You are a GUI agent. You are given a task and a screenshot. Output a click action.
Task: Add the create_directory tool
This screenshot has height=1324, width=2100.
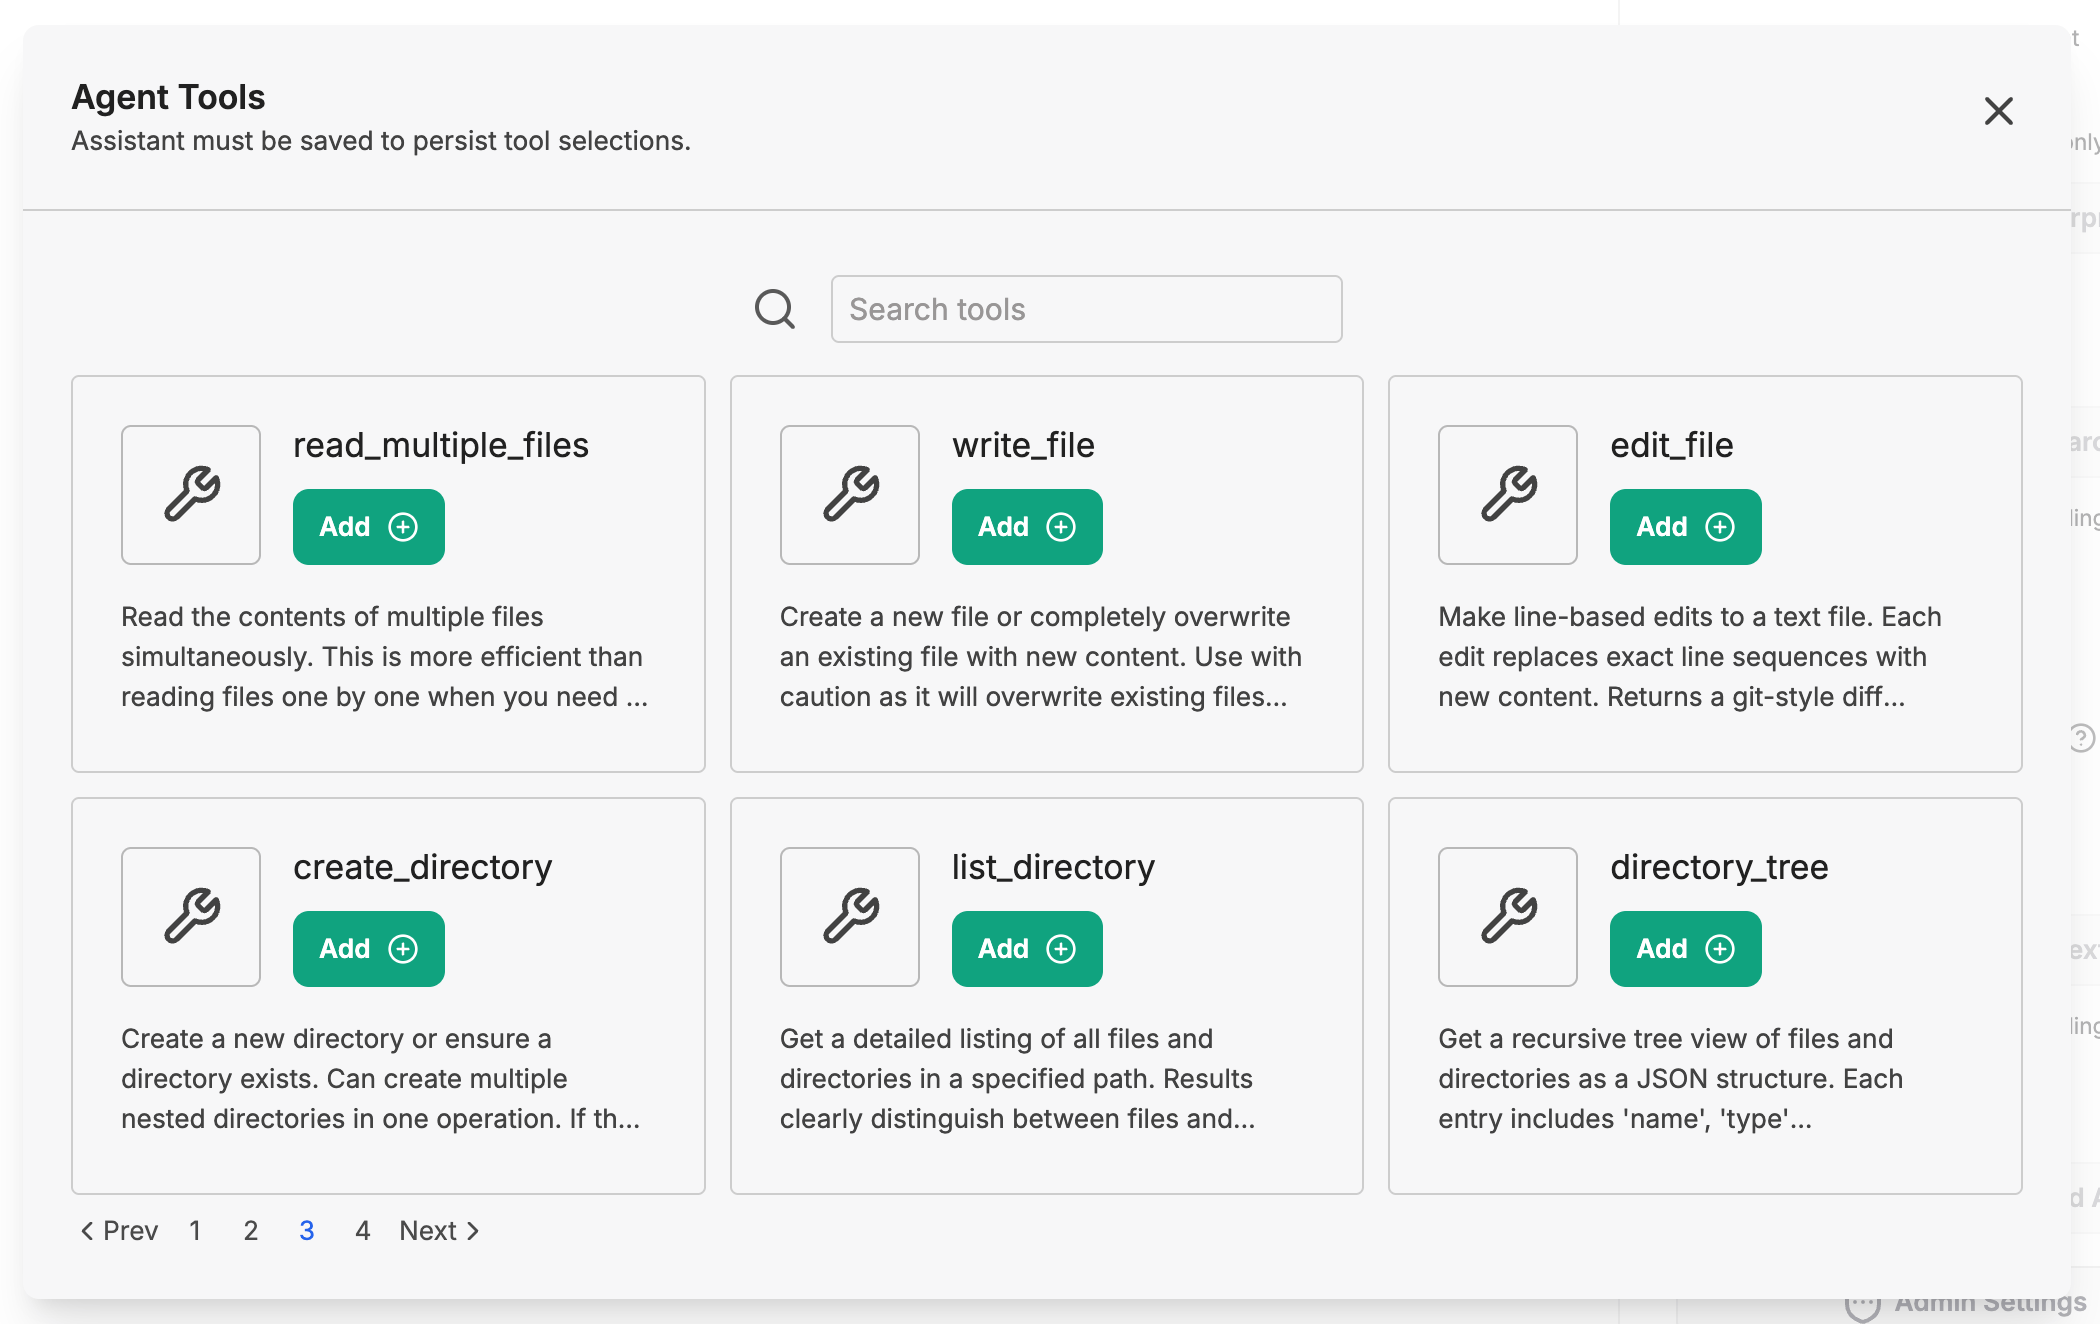[x=368, y=949]
